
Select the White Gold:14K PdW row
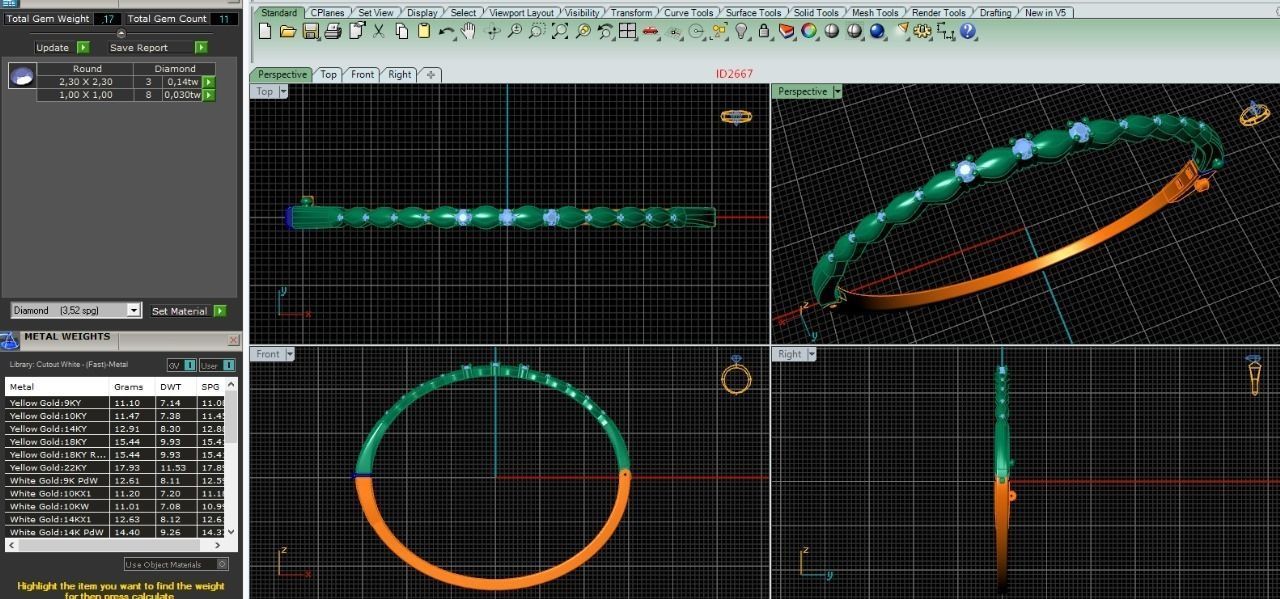click(116, 533)
